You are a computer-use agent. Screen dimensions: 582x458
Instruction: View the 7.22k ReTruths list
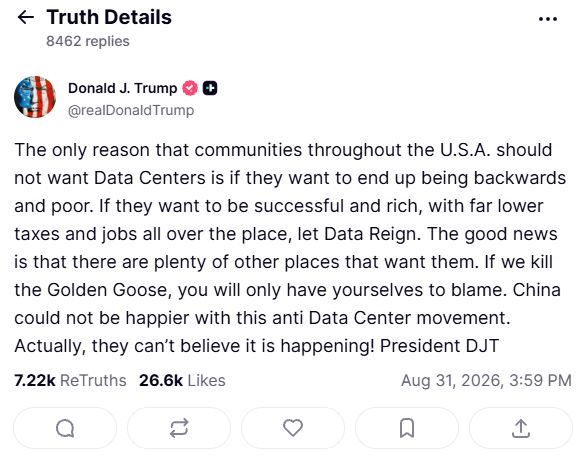[x=70, y=380]
